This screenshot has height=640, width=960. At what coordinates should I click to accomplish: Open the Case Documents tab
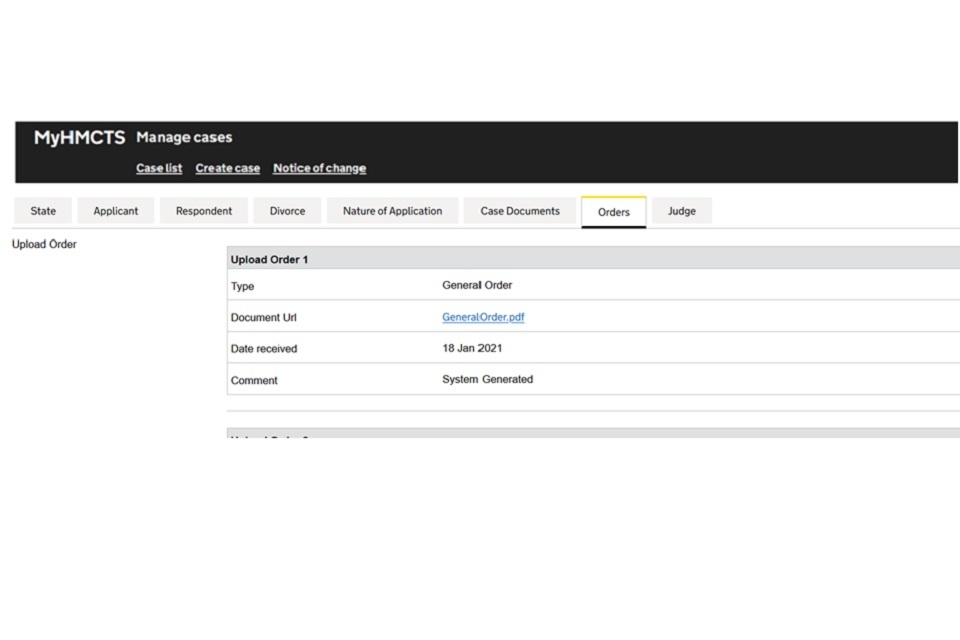click(520, 211)
